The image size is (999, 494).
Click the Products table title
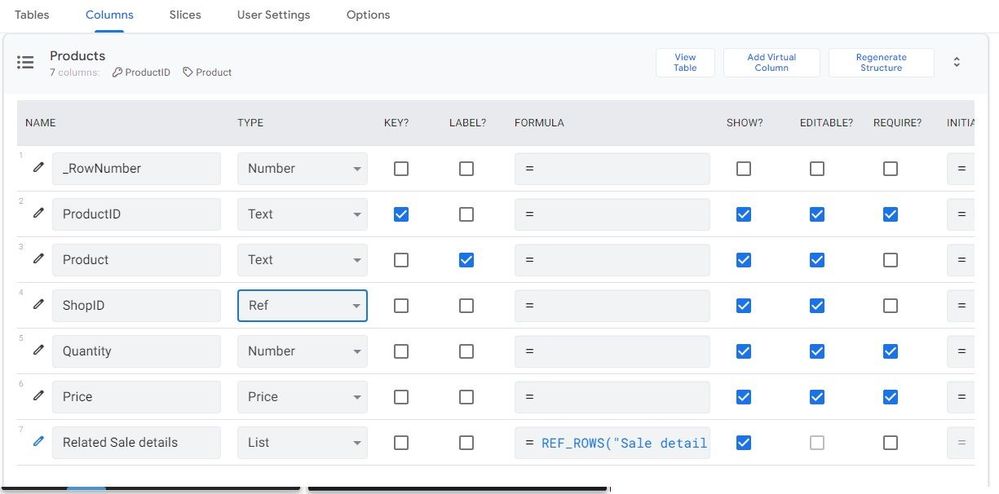[x=77, y=56]
